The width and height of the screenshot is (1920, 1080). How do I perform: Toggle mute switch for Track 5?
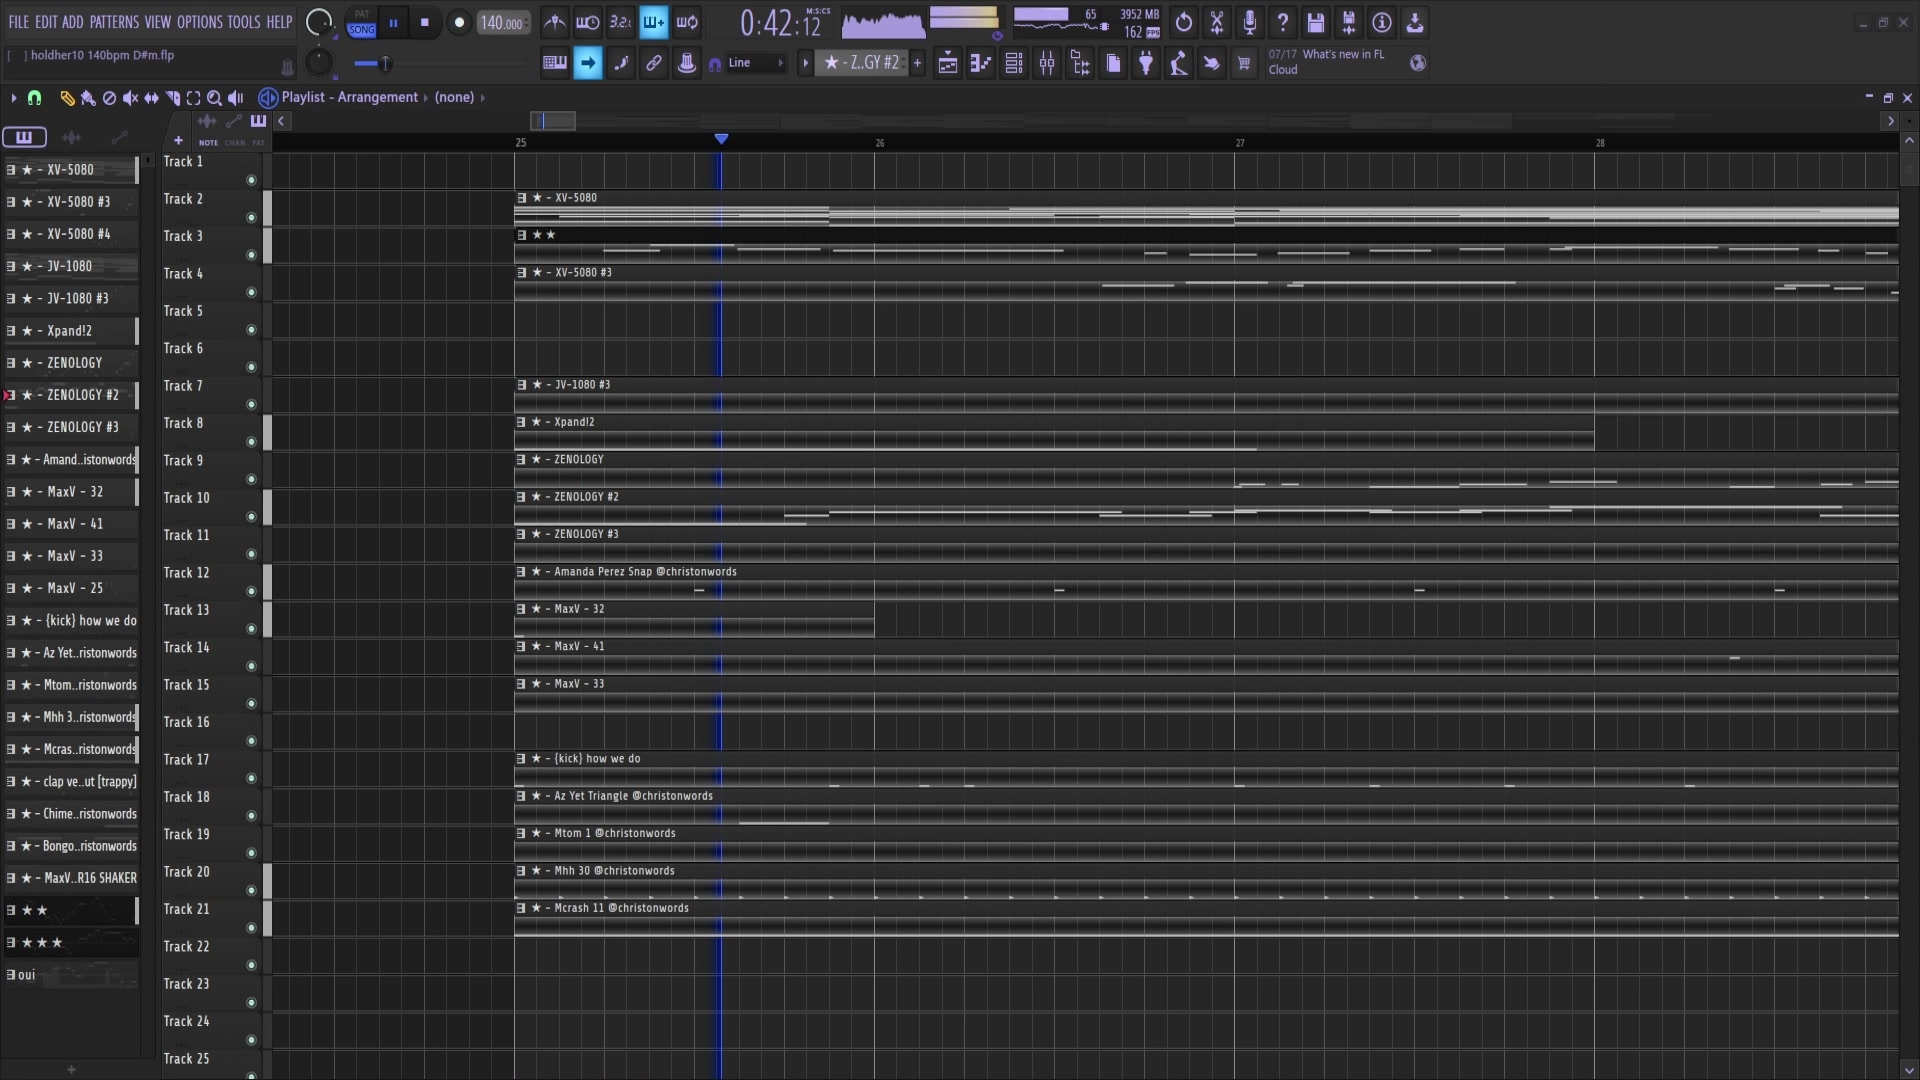click(x=251, y=330)
